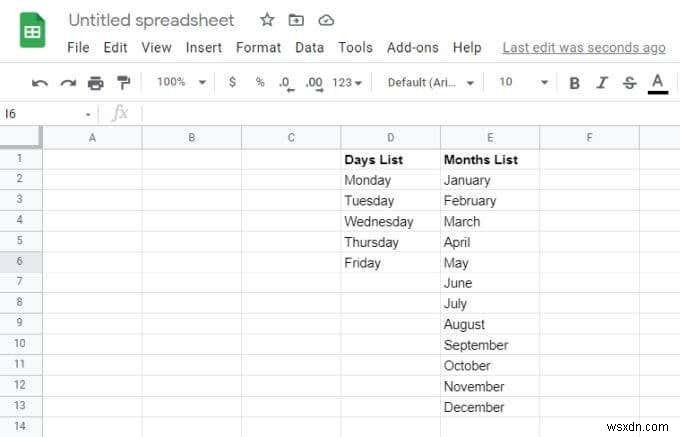Expand the Default font dropdown
The height and width of the screenshot is (437, 680).
coord(428,82)
